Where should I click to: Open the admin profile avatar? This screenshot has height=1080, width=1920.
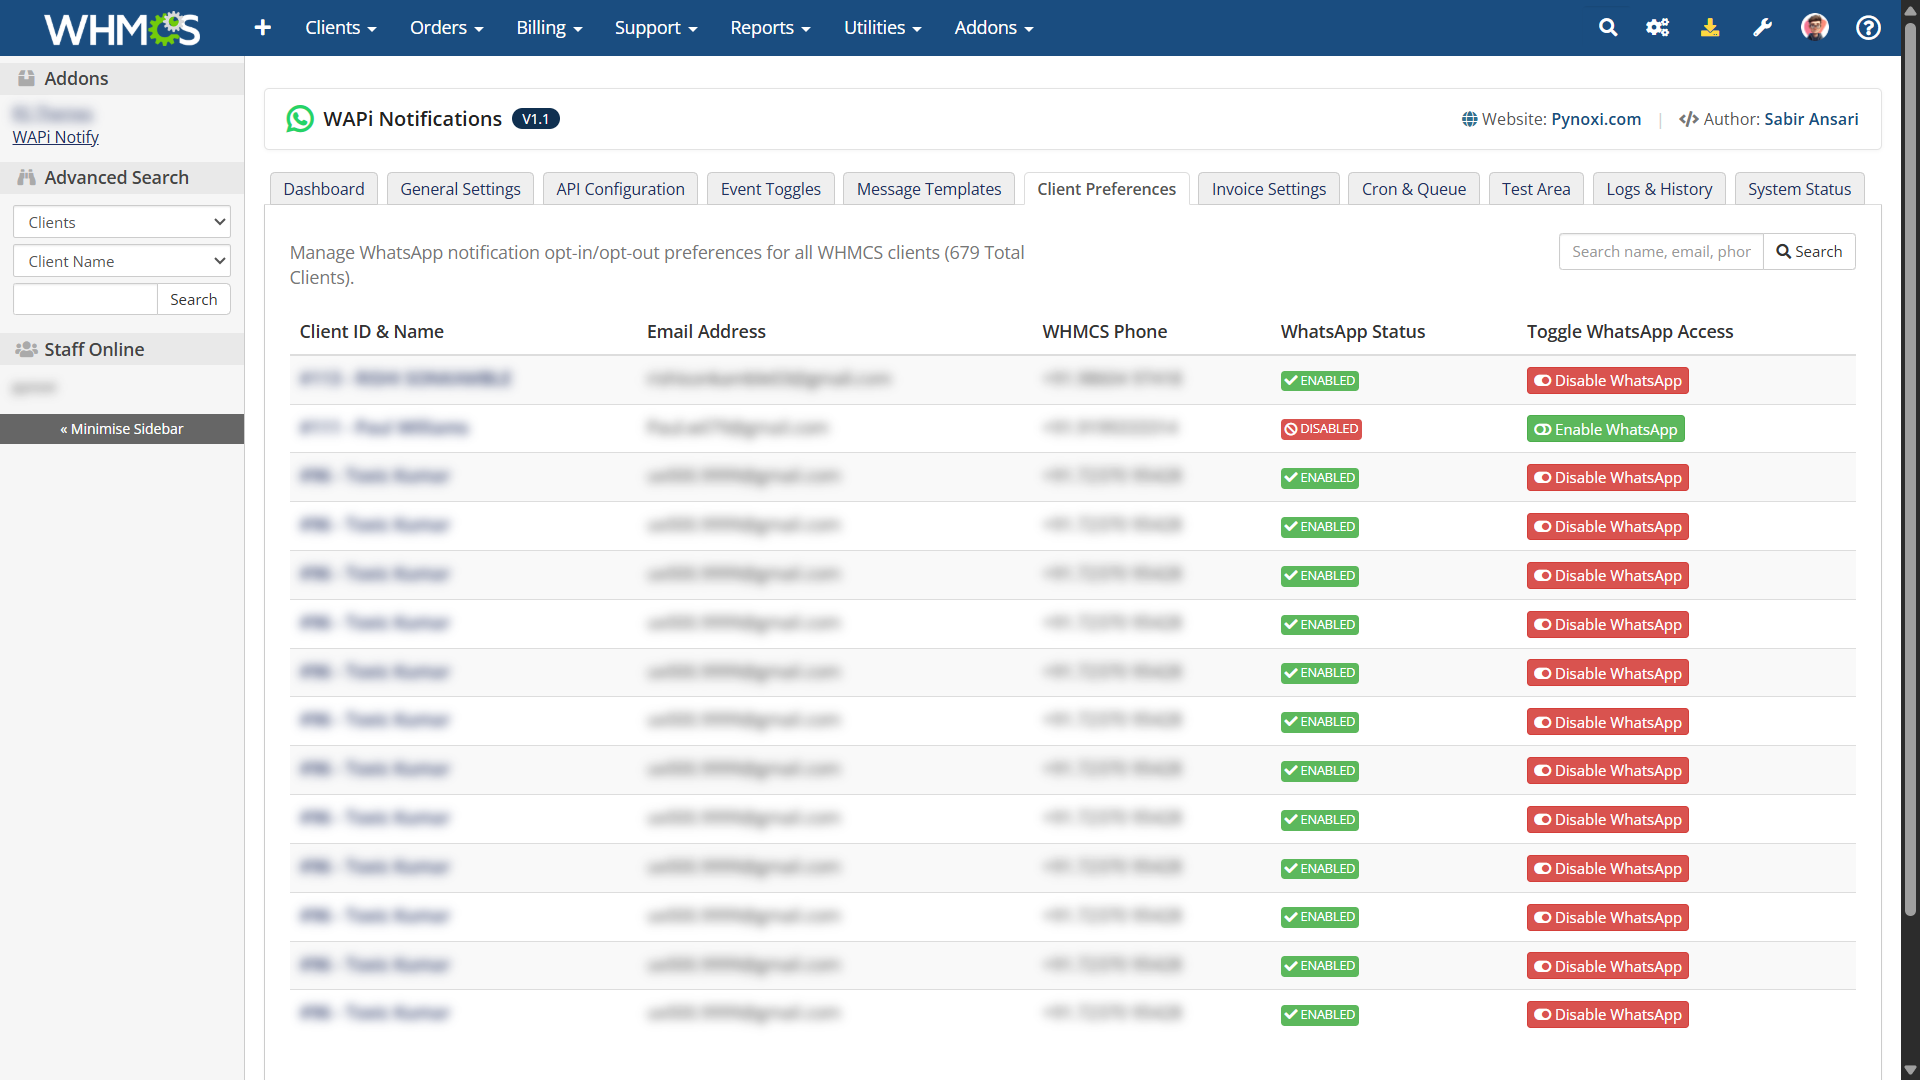tap(1815, 27)
